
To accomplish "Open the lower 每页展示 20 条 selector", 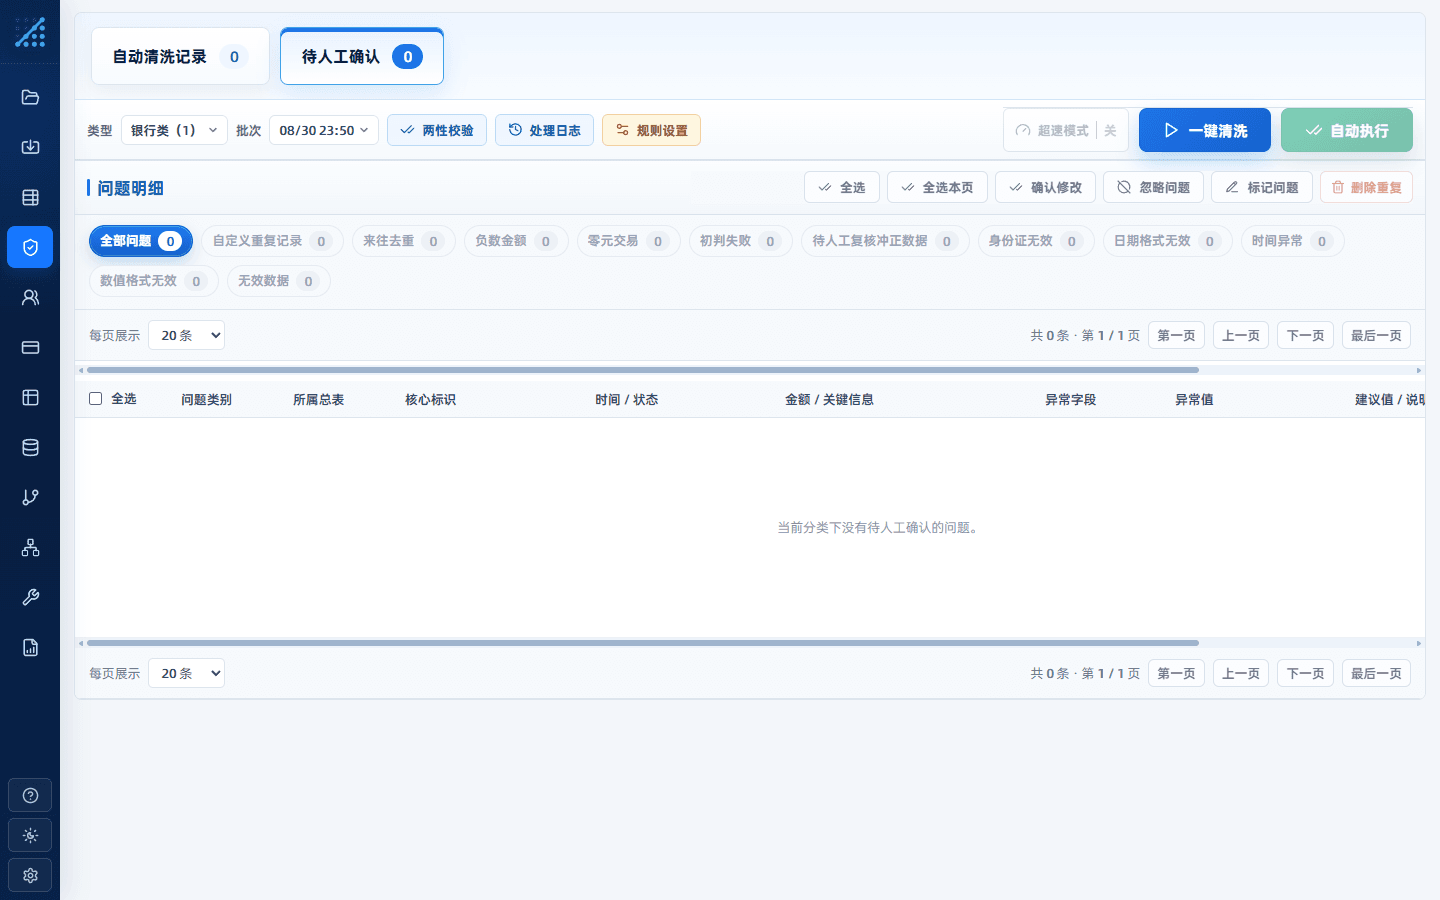I will 186,673.
